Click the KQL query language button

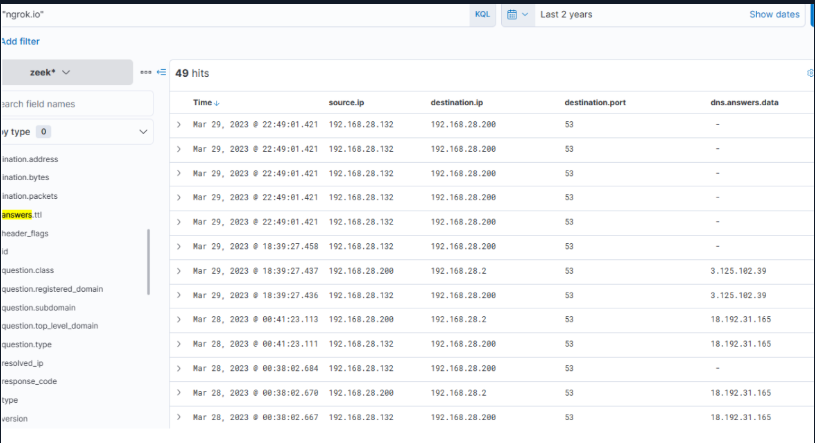[x=482, y=15]
